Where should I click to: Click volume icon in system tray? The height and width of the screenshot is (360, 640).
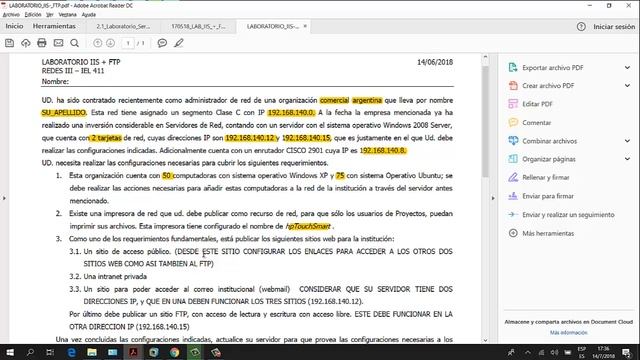(554, 352)
